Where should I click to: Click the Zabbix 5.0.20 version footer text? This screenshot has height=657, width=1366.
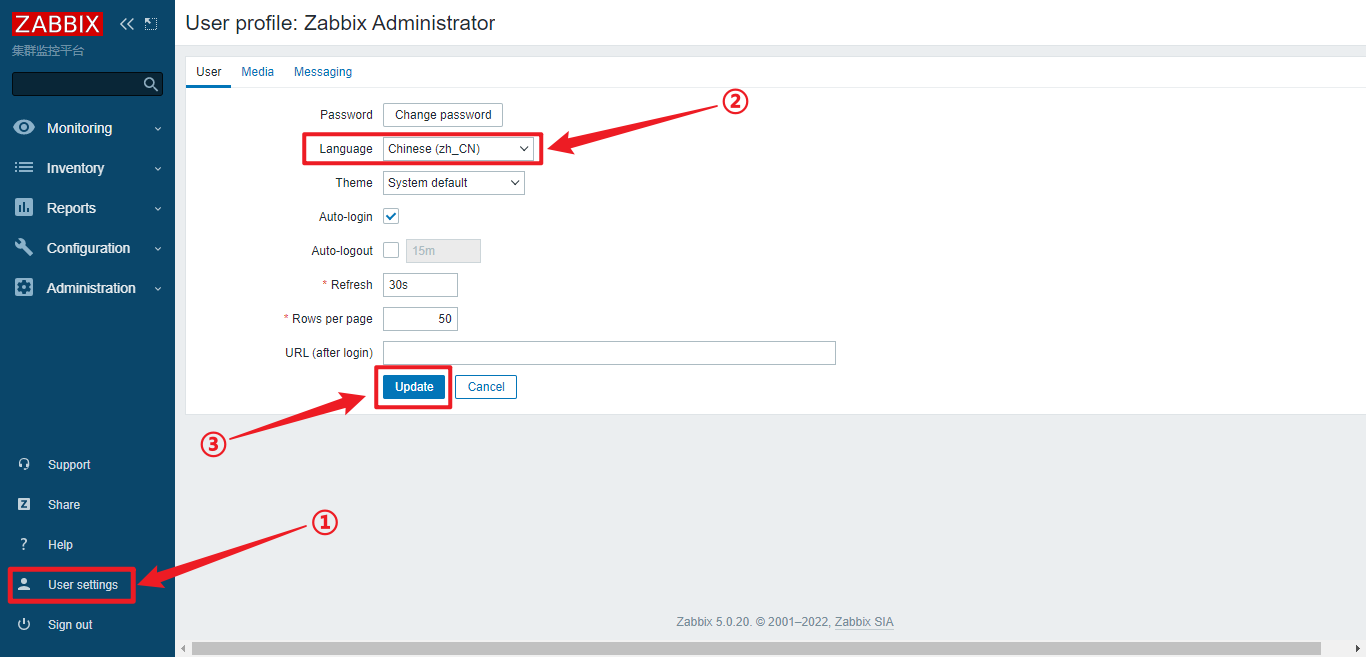pyautogui.click(x=753, y=622)
